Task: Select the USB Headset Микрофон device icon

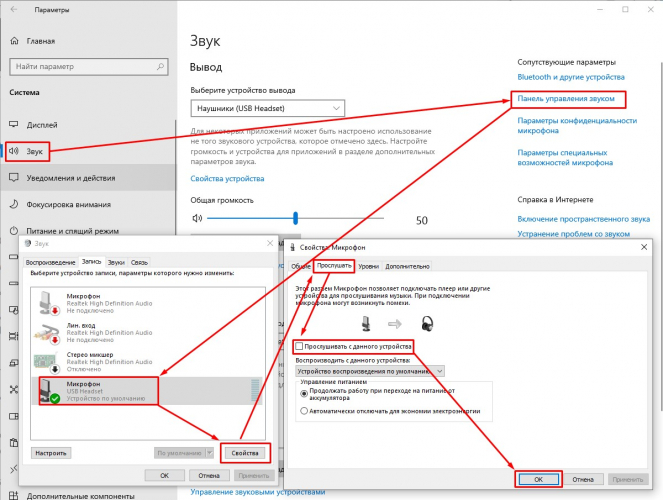Action: pos(46,391)
